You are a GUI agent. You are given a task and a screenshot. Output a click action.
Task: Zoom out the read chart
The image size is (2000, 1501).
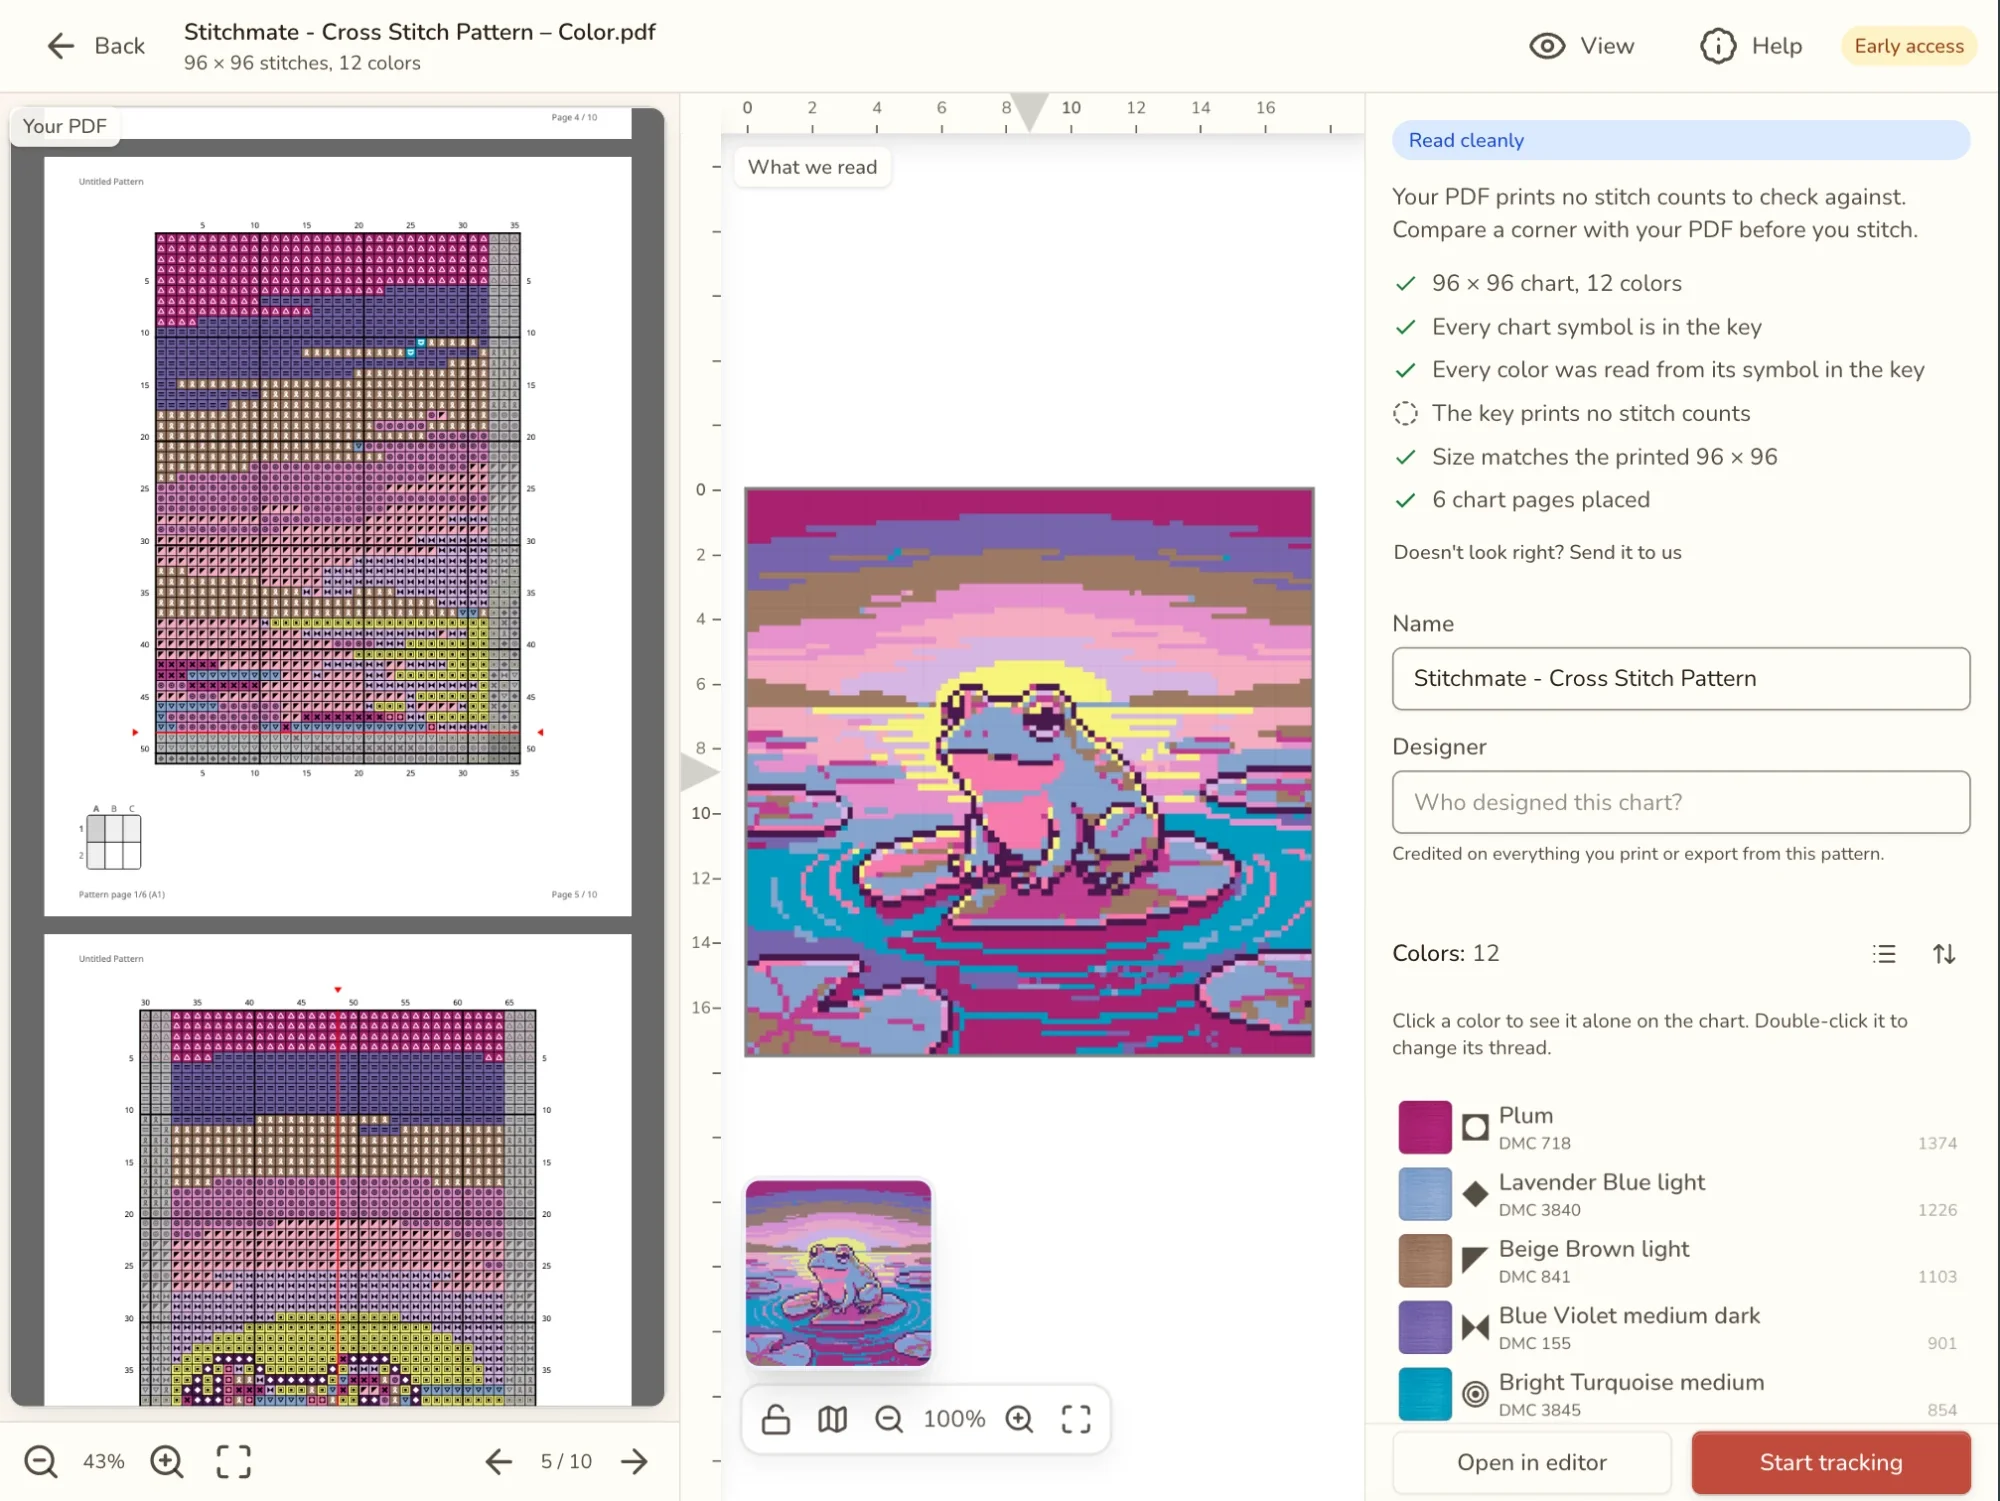point(888,1418)
